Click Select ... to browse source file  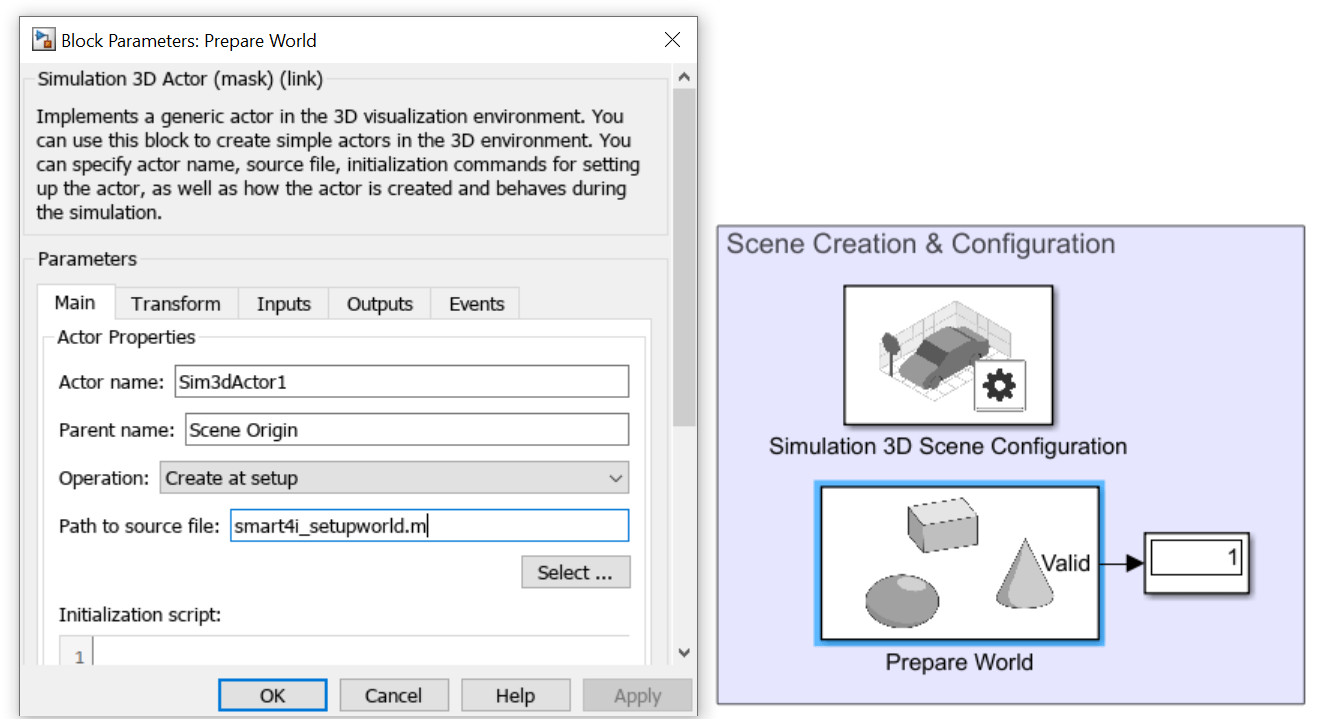pos(575,573)
